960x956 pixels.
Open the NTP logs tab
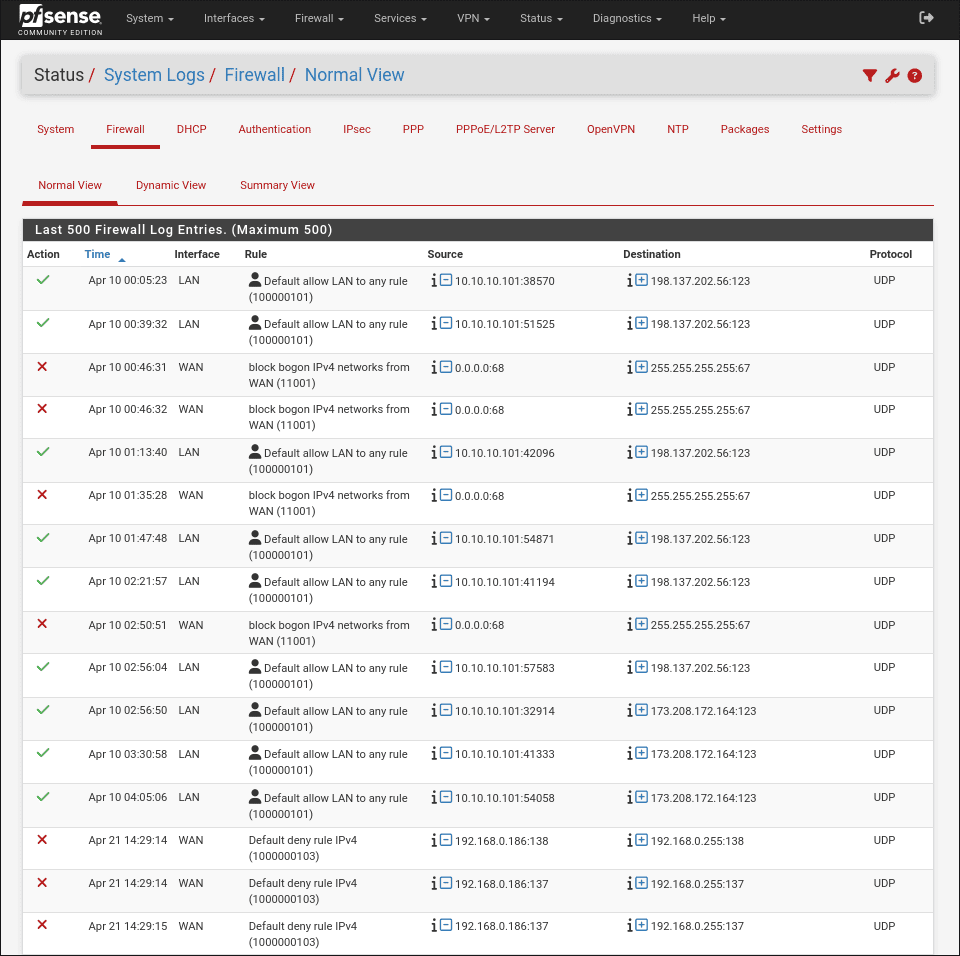(x=678, y=129)
